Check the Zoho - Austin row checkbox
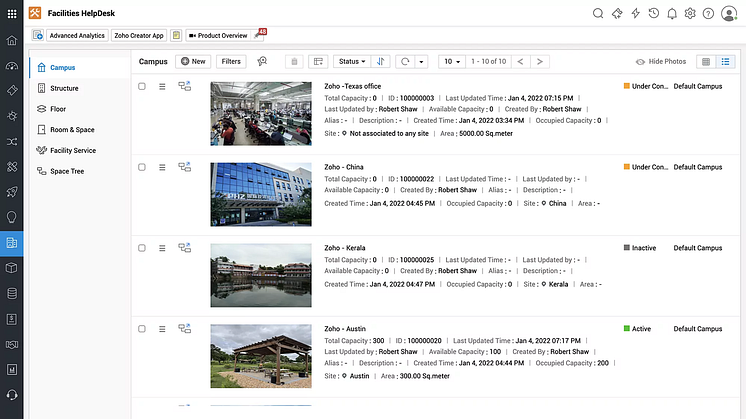The height and width of the screenshot is (419, 746). pos(142,326)
